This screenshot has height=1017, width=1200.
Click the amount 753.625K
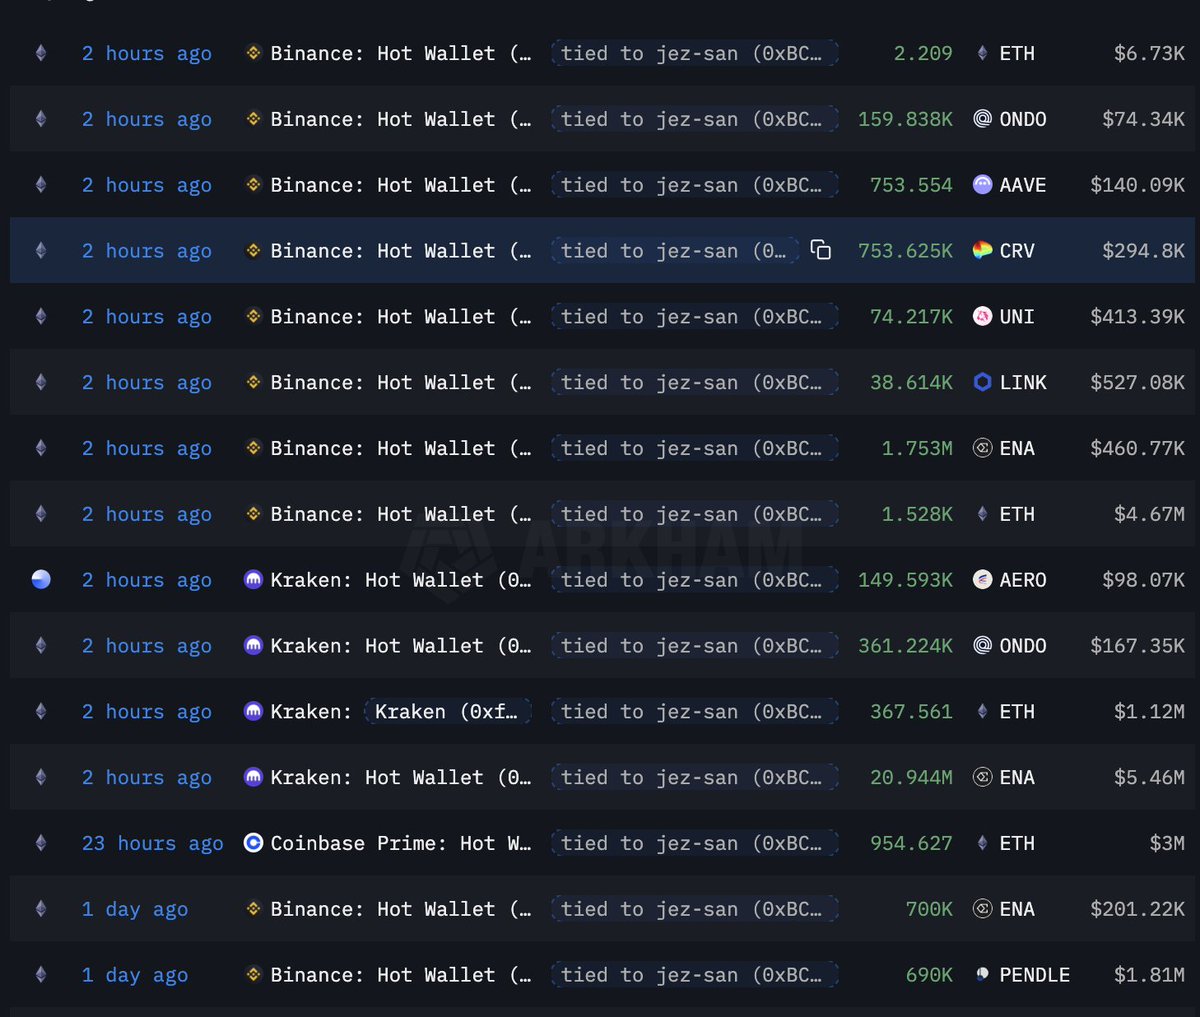(906, 251)
